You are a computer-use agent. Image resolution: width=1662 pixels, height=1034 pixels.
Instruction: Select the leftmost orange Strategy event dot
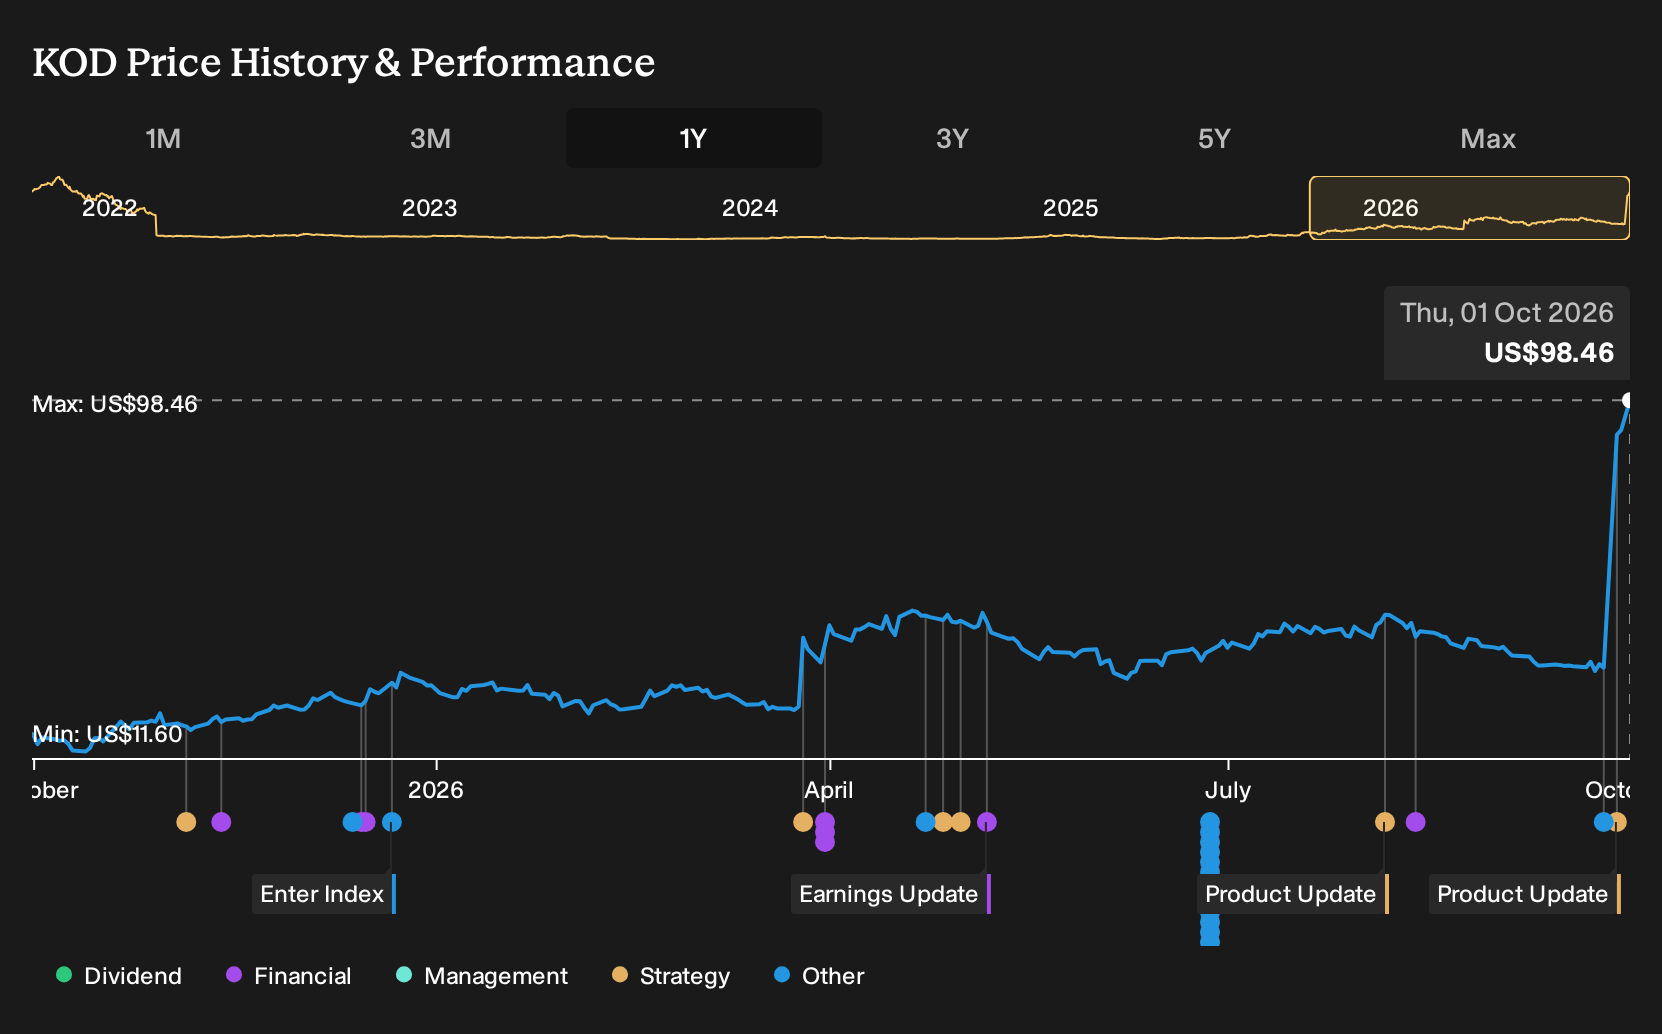pyautogui.click(x=186, y=822)
